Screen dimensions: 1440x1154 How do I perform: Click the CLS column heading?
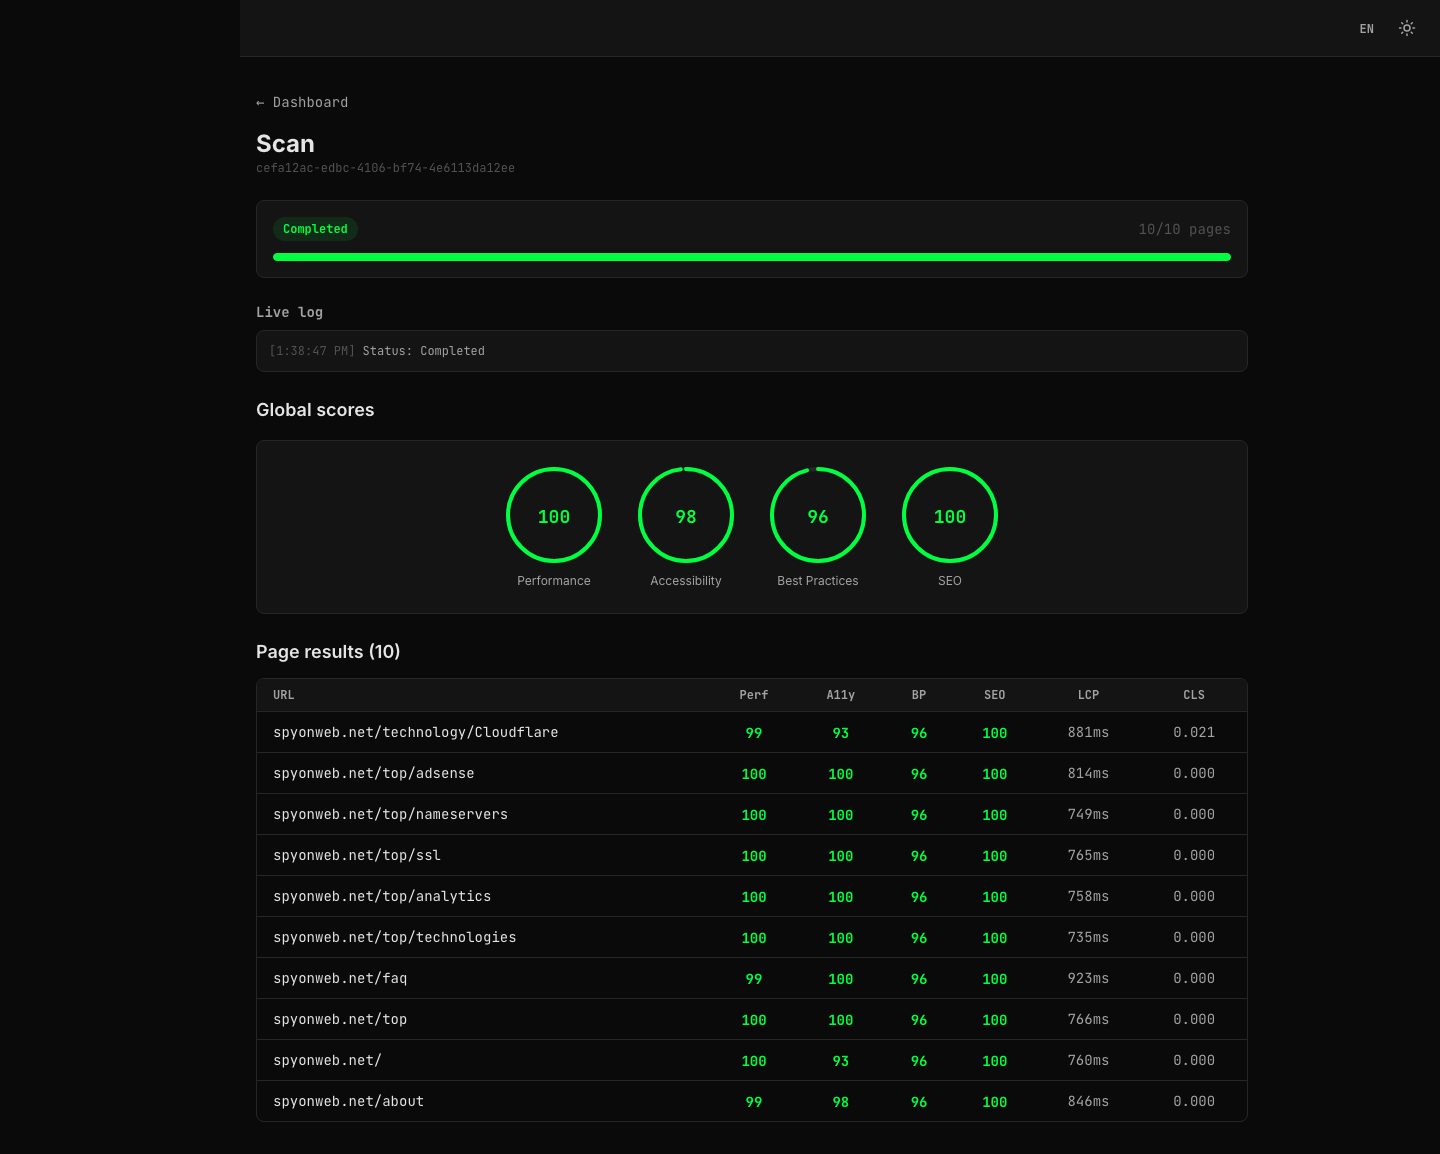coord(1193,694)
